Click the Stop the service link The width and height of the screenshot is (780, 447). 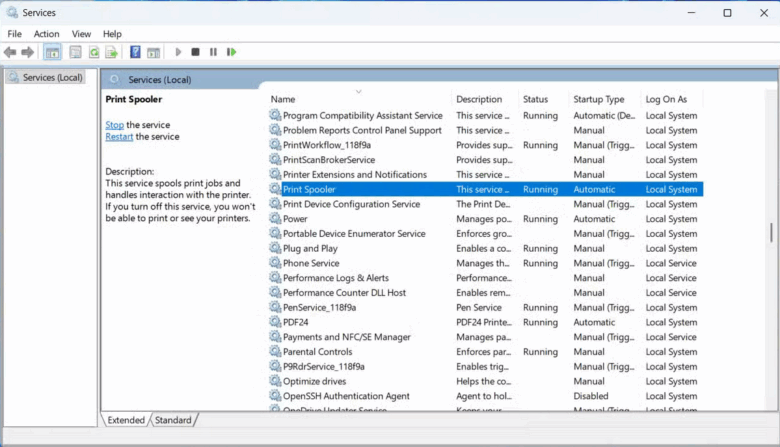114,125
